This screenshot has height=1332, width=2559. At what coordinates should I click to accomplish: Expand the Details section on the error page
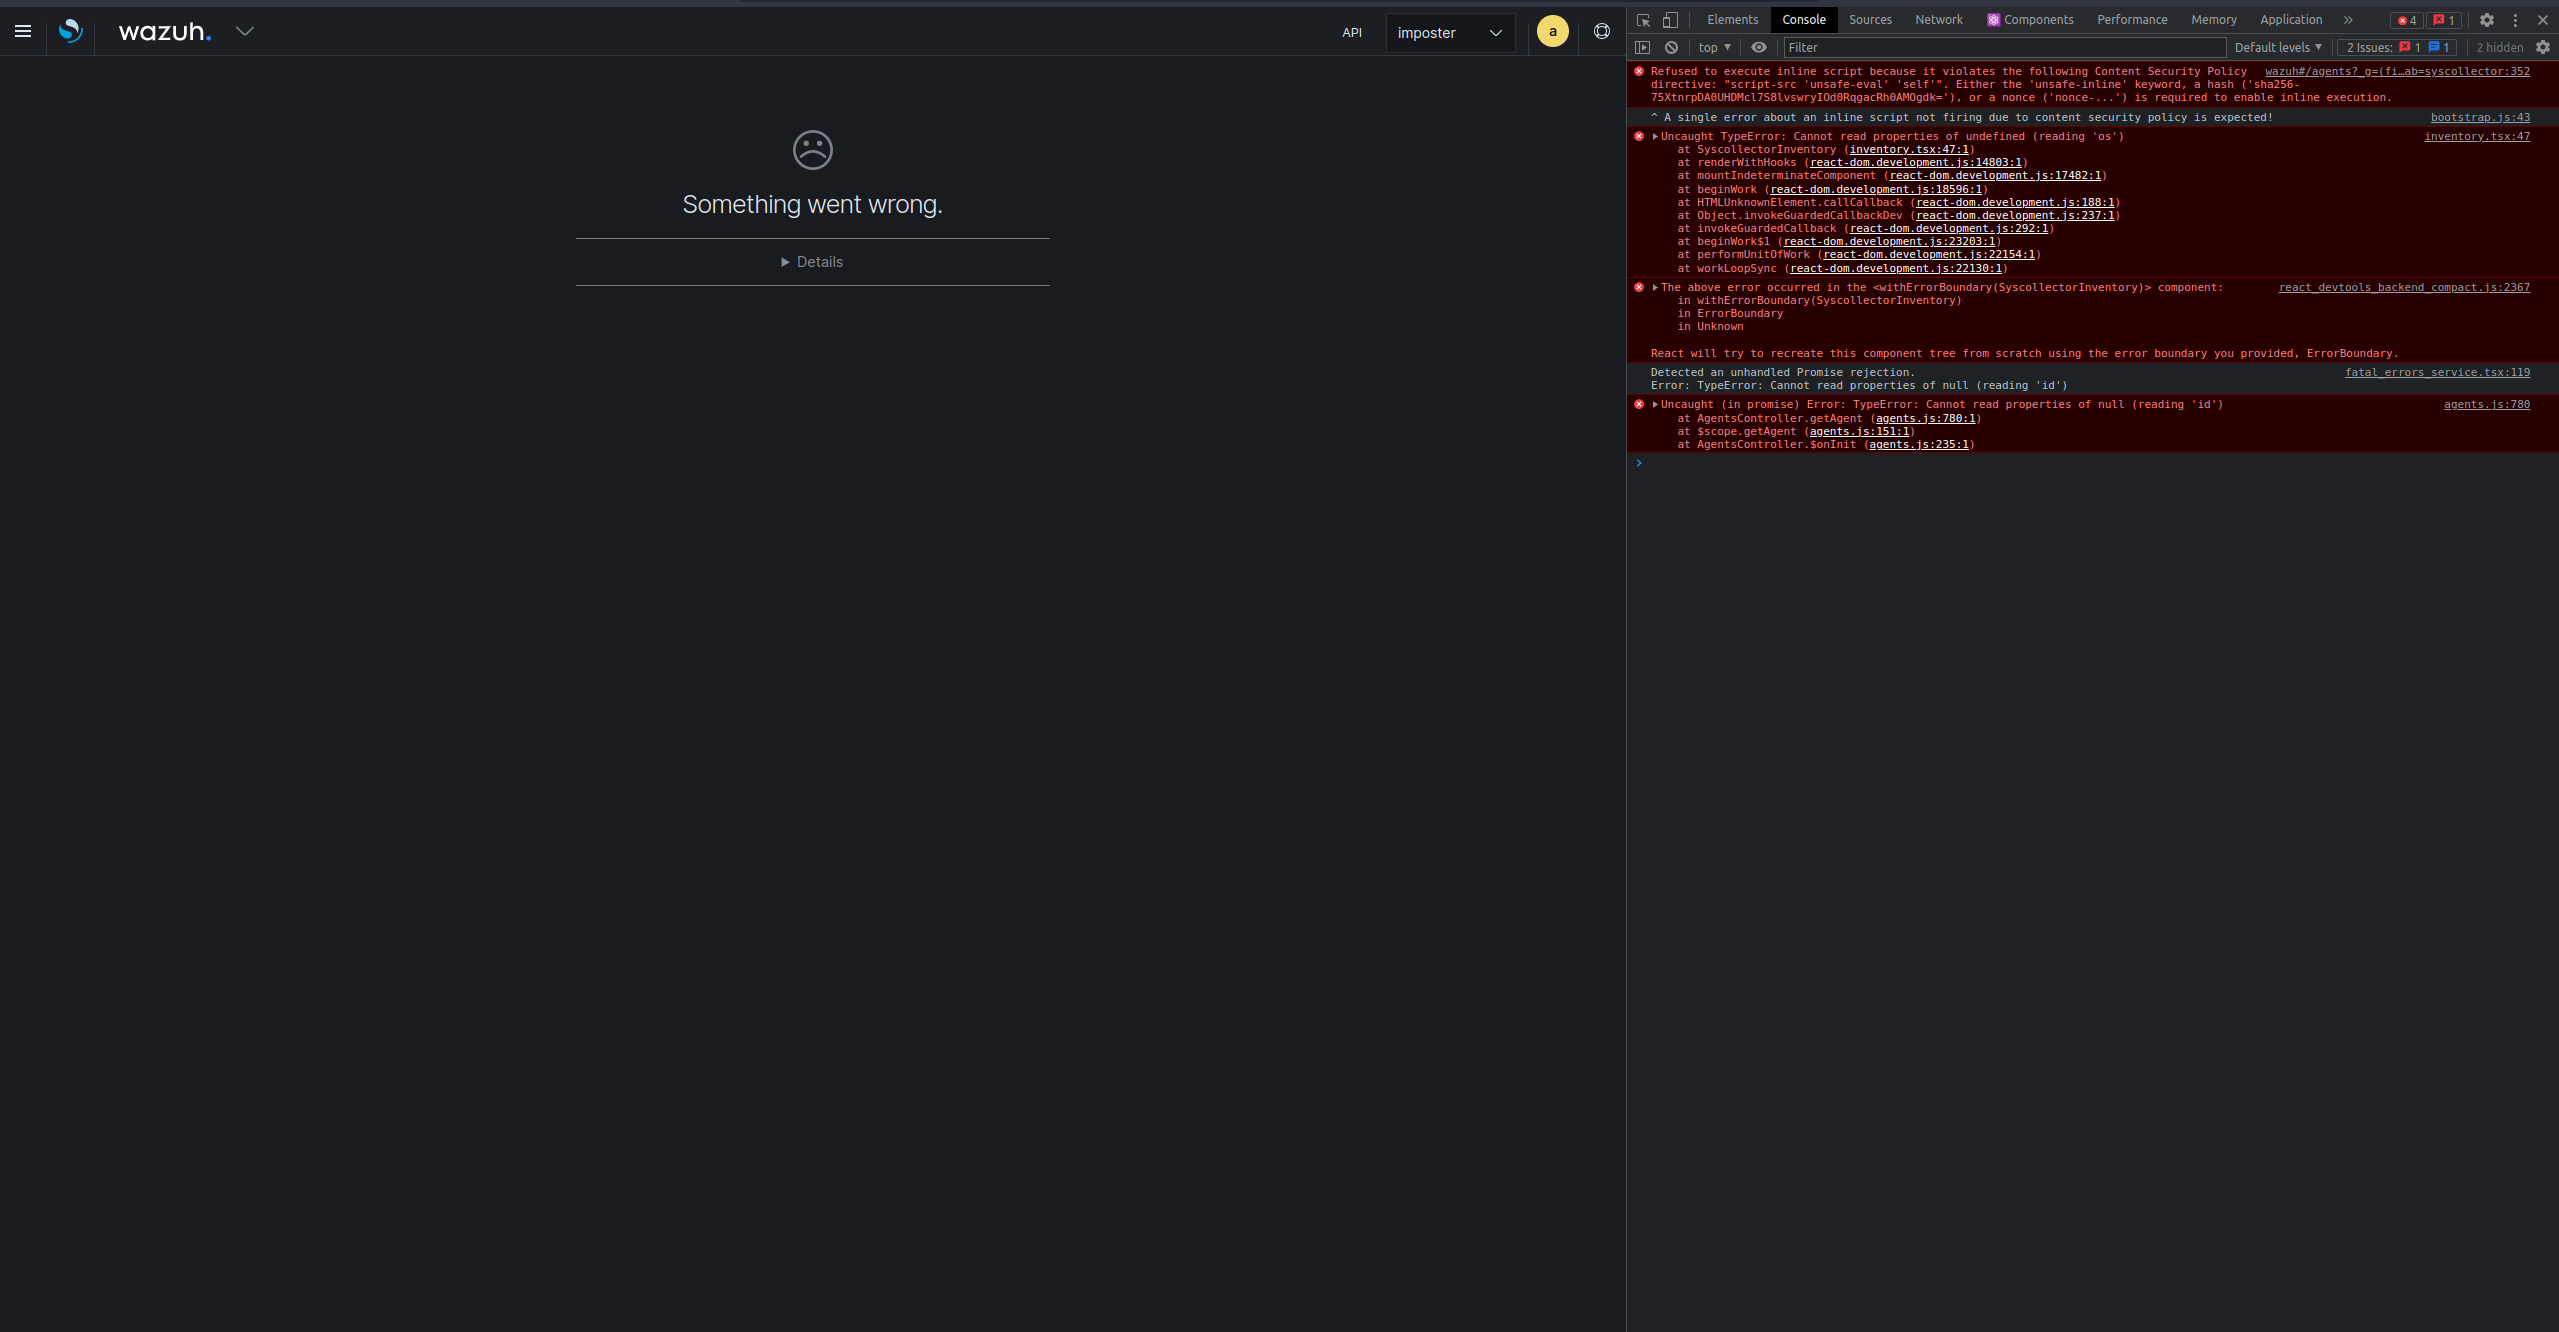[812, 261]
